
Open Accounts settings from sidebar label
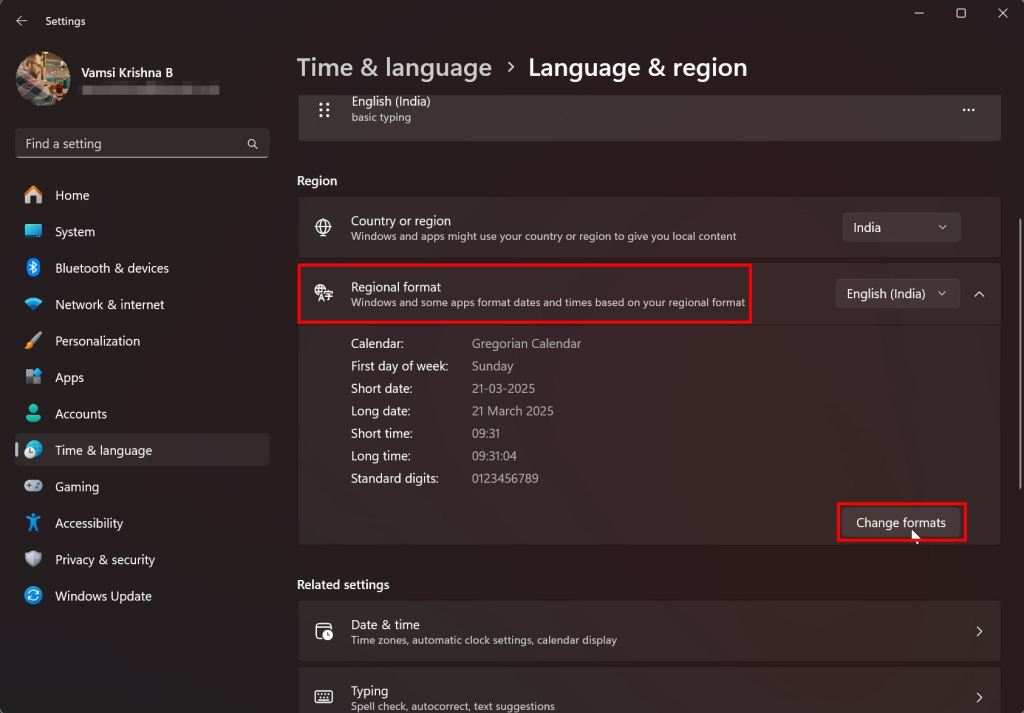click(81, 414)
